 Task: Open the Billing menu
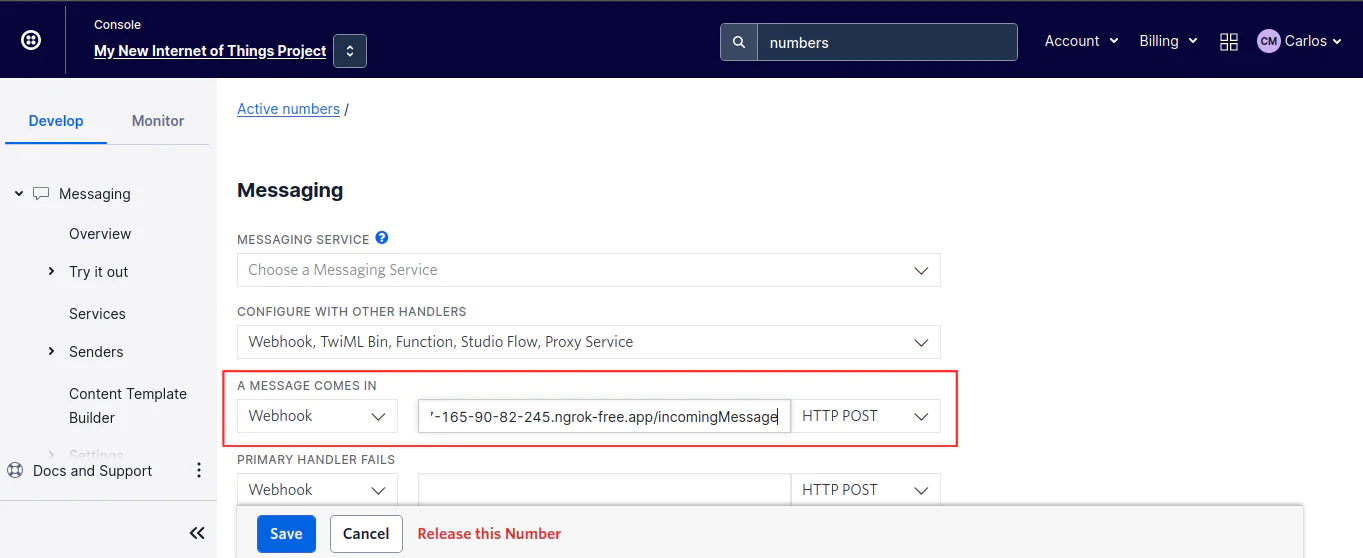1168,41
